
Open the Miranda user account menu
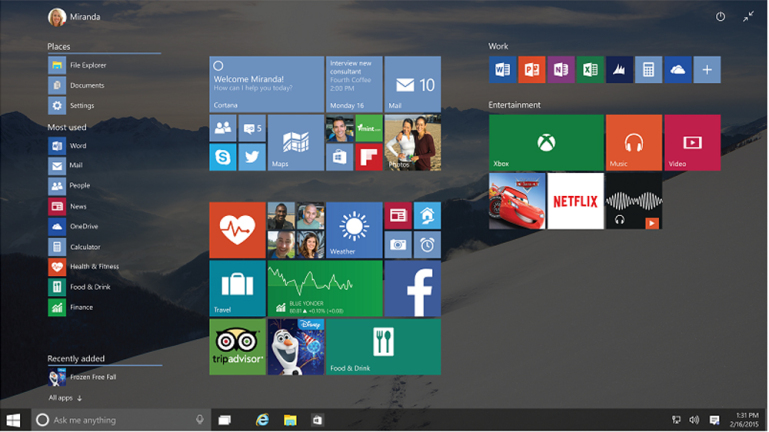coord(75,17)
